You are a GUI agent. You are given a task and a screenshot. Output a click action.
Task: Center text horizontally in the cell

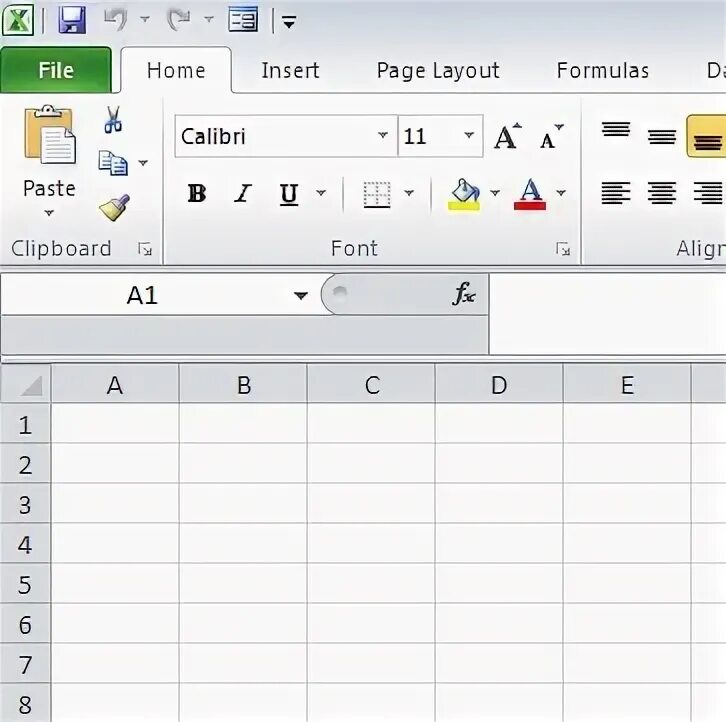click(662, 193)
